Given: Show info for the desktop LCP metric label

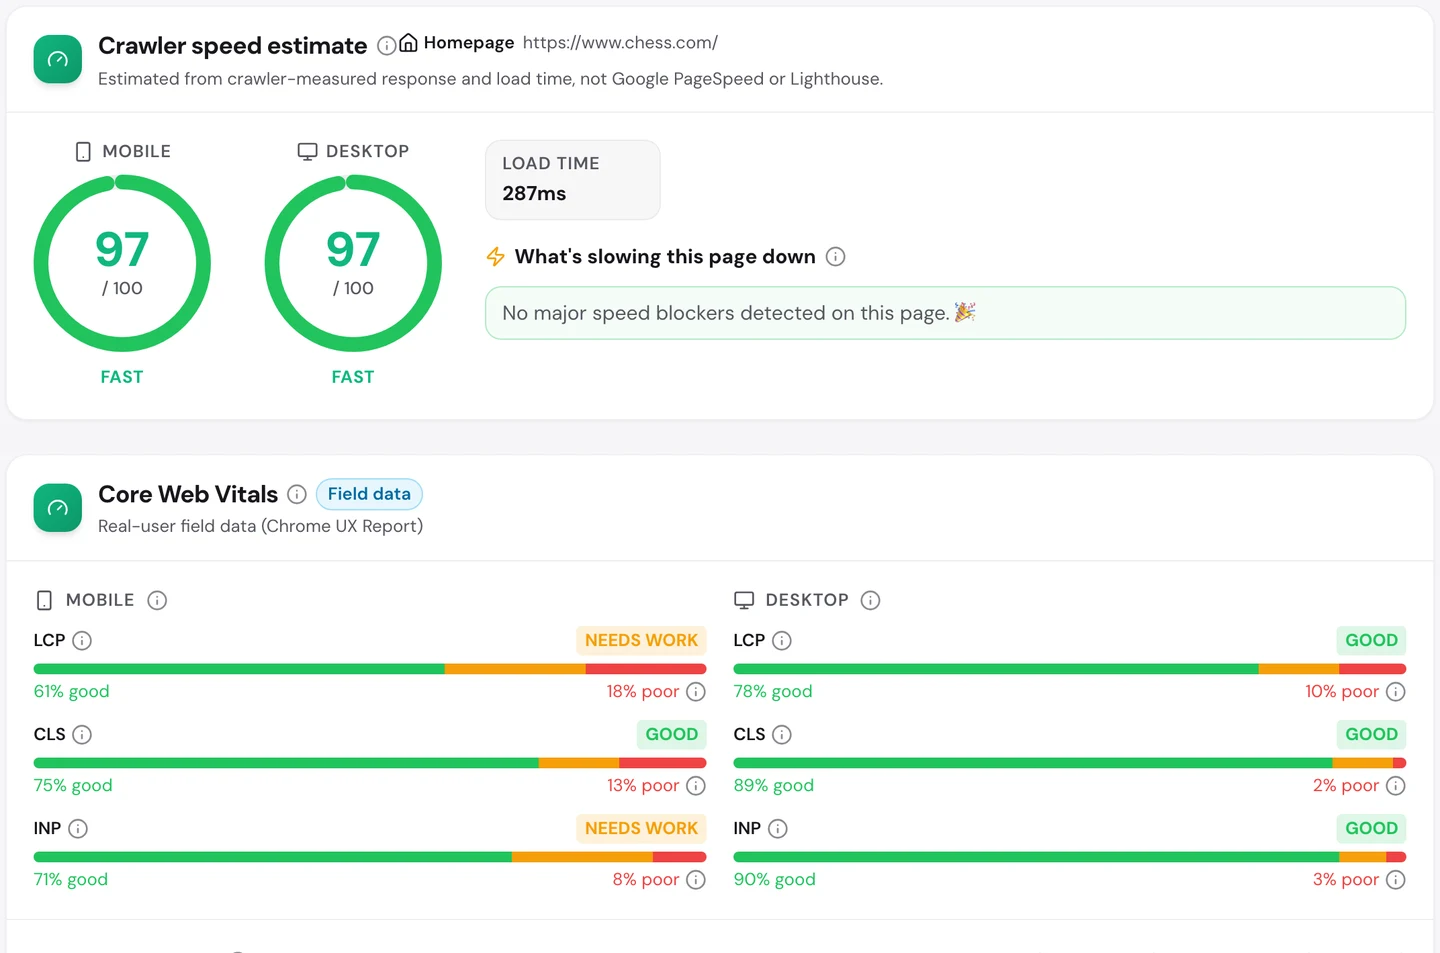Looking at the screenshot, I should click(782, 641).
